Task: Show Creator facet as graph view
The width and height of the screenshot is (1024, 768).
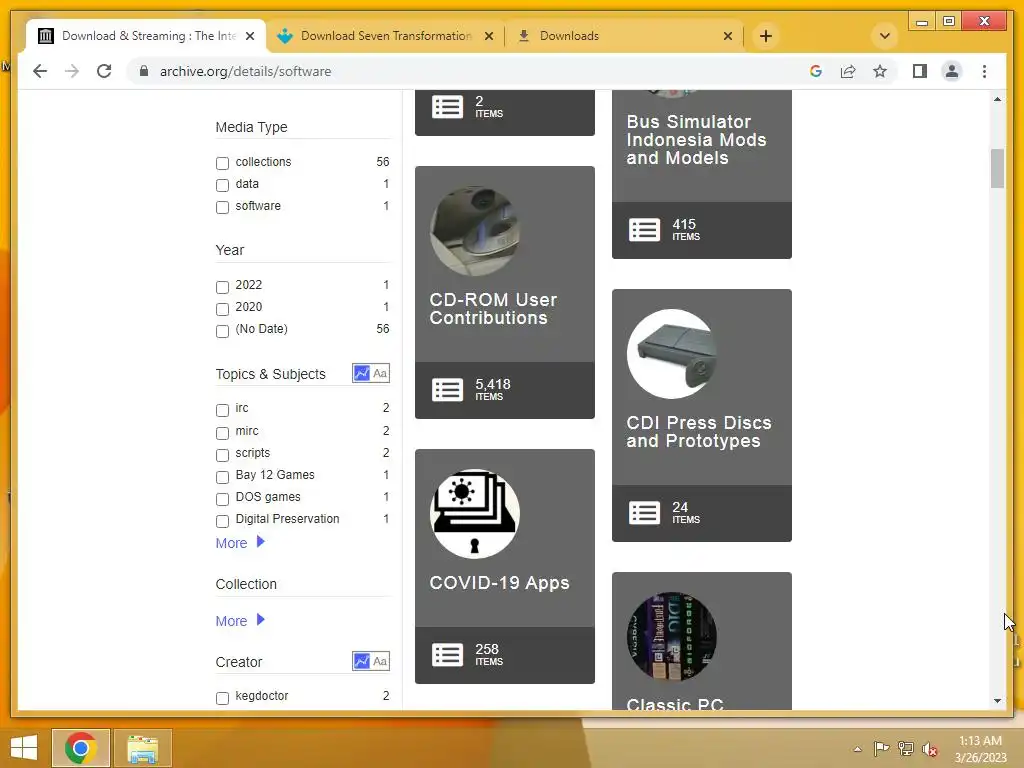Action: (x=361, y=661)
